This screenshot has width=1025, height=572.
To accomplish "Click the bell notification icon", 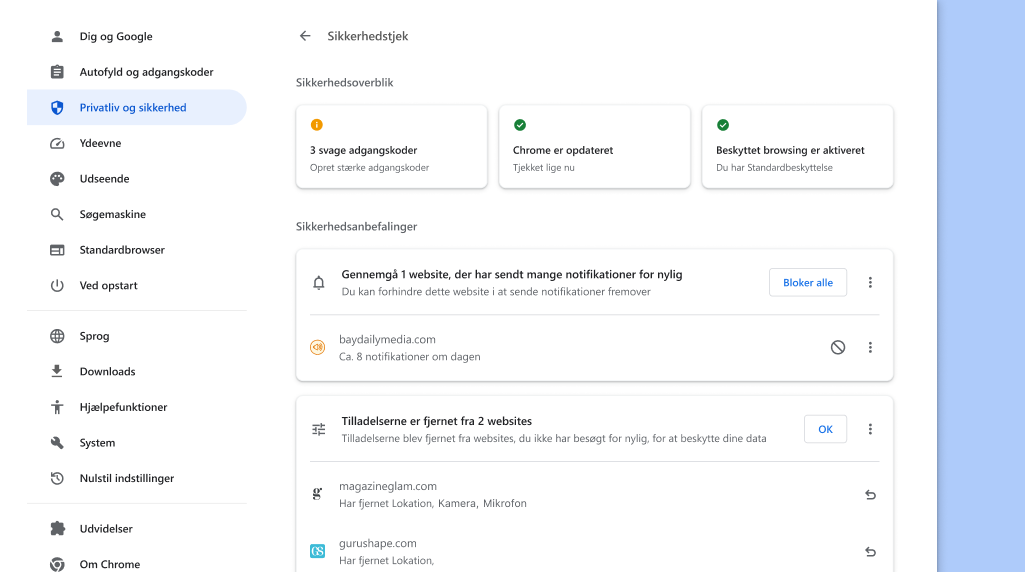I will click(318, 282).
